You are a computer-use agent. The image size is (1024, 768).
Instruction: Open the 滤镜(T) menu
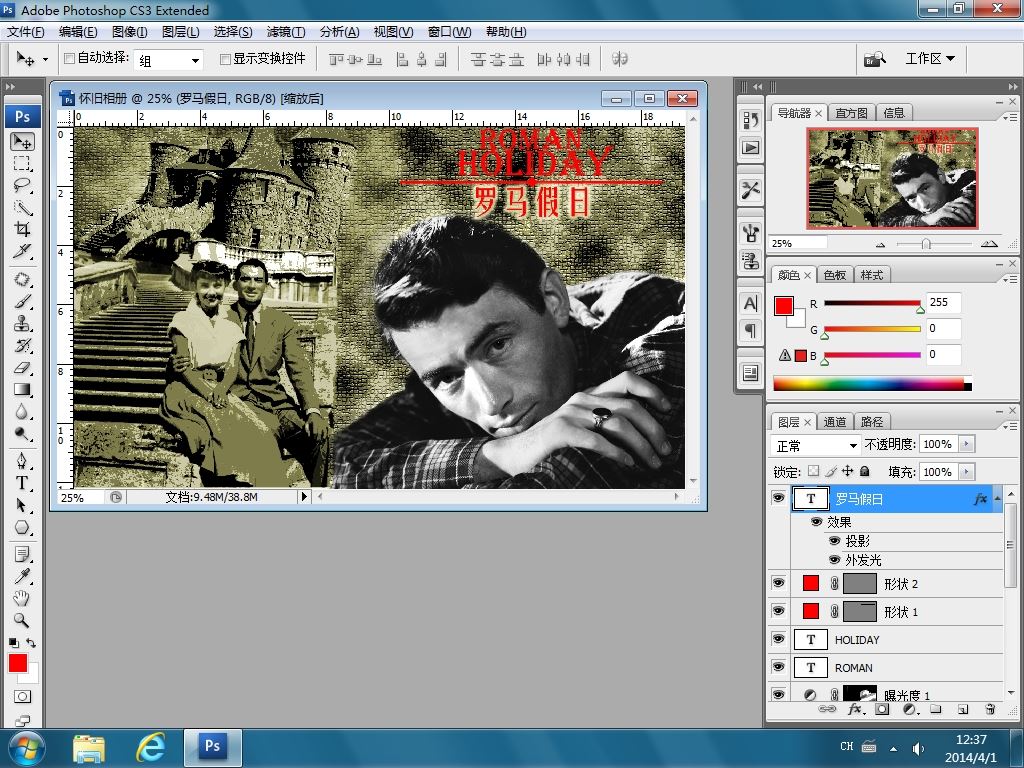pos(285,31)
